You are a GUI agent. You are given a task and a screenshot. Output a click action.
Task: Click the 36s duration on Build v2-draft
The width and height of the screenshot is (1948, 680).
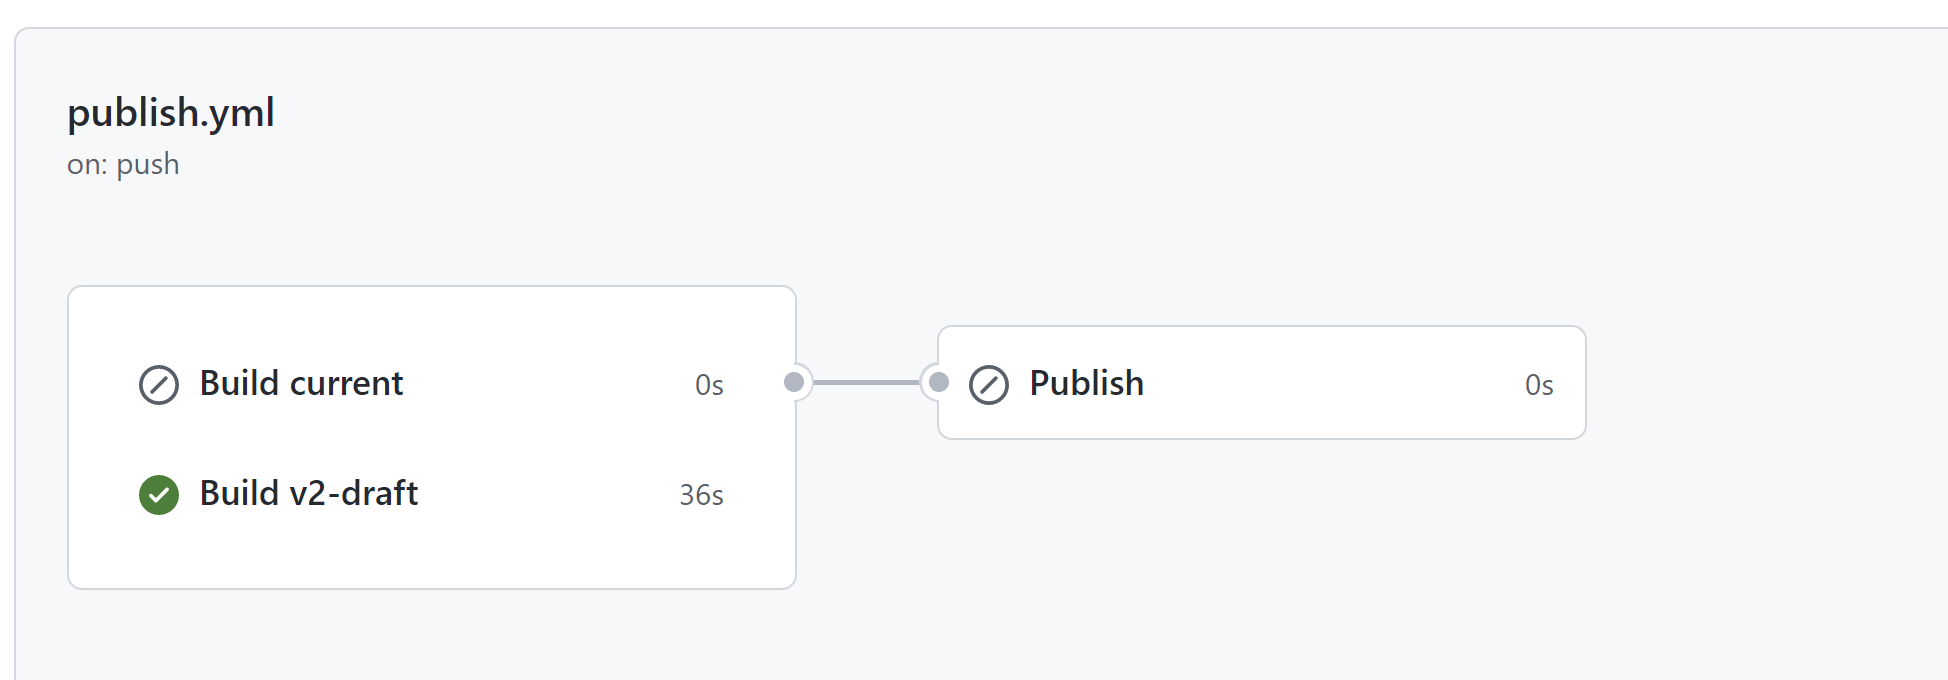pos(701,494)
